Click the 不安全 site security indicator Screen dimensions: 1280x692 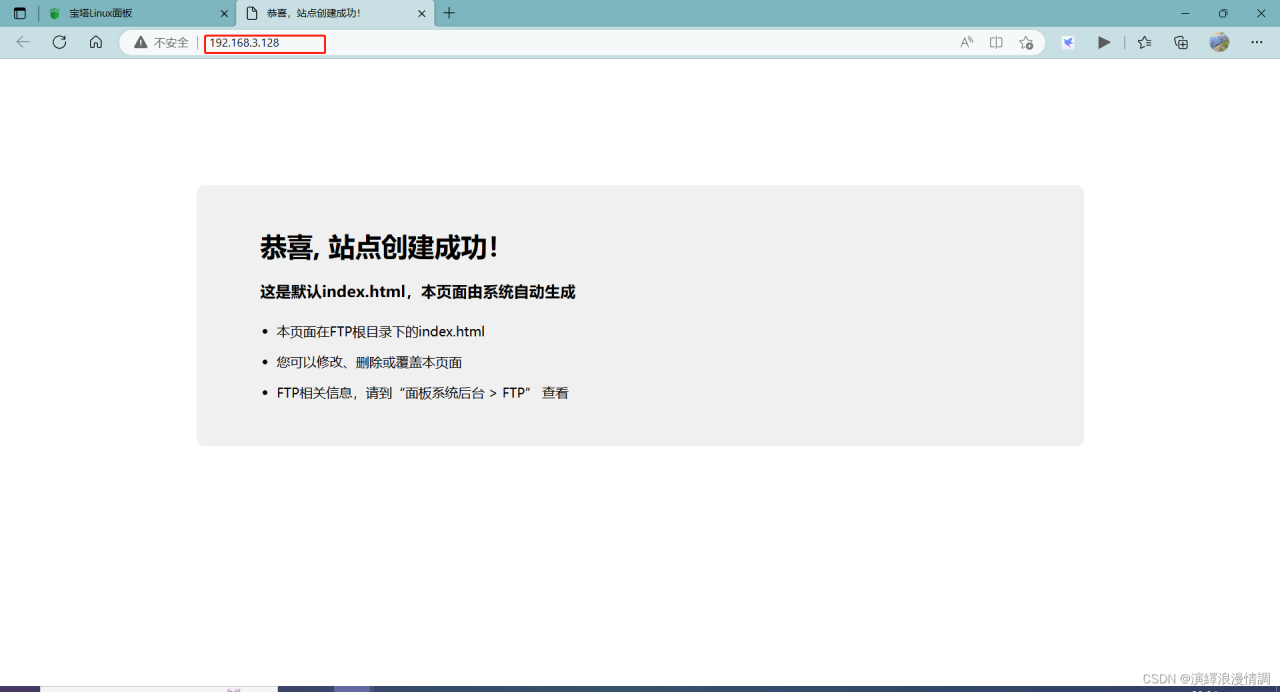(162, 43)
